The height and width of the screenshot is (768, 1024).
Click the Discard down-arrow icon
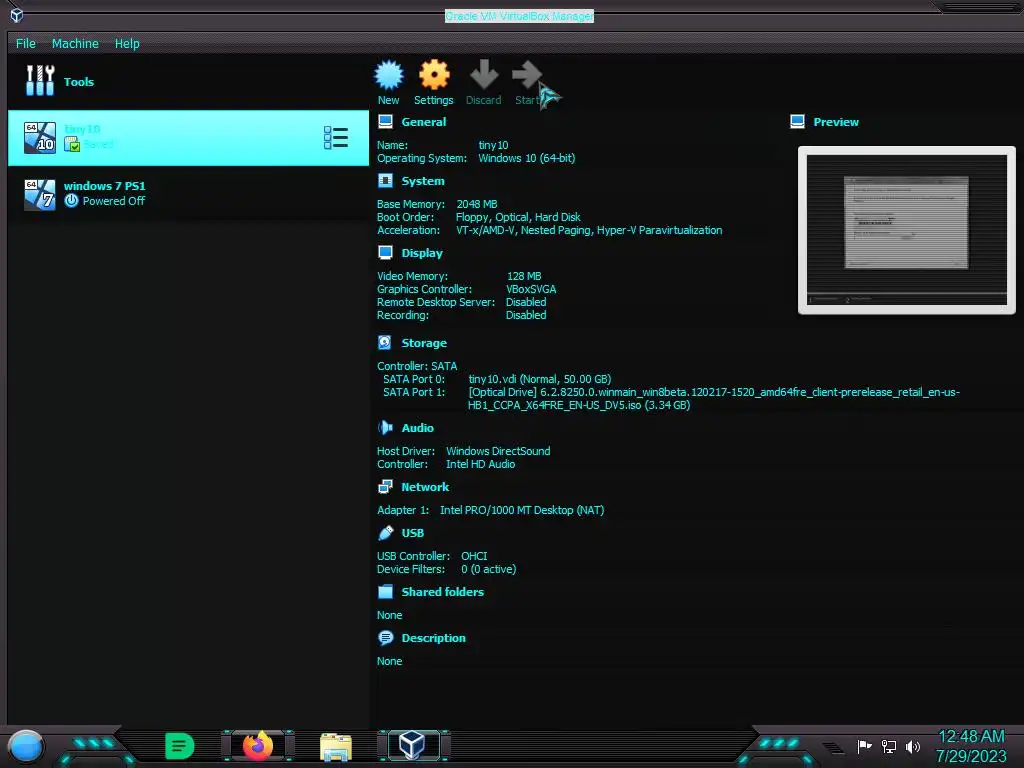pos(484,74)
